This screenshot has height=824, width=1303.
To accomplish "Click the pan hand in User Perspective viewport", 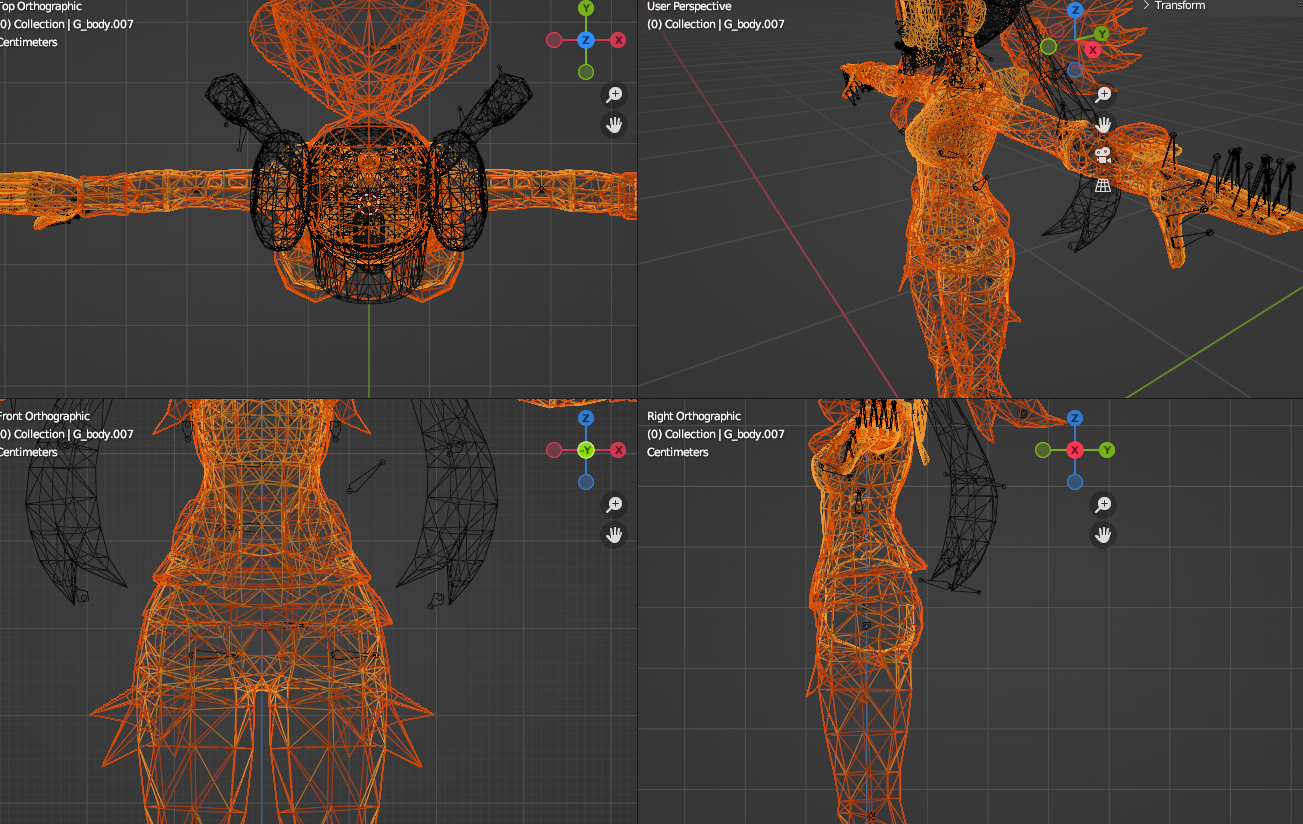I will click(1103, 125).
